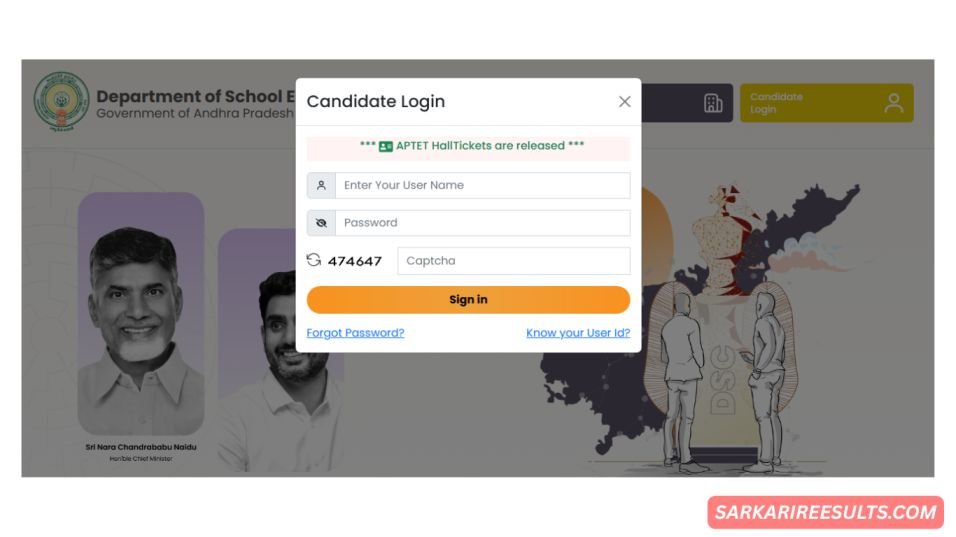956x537 pixels.
Task: Click the user icon beside username field
Action: (321, 185)
